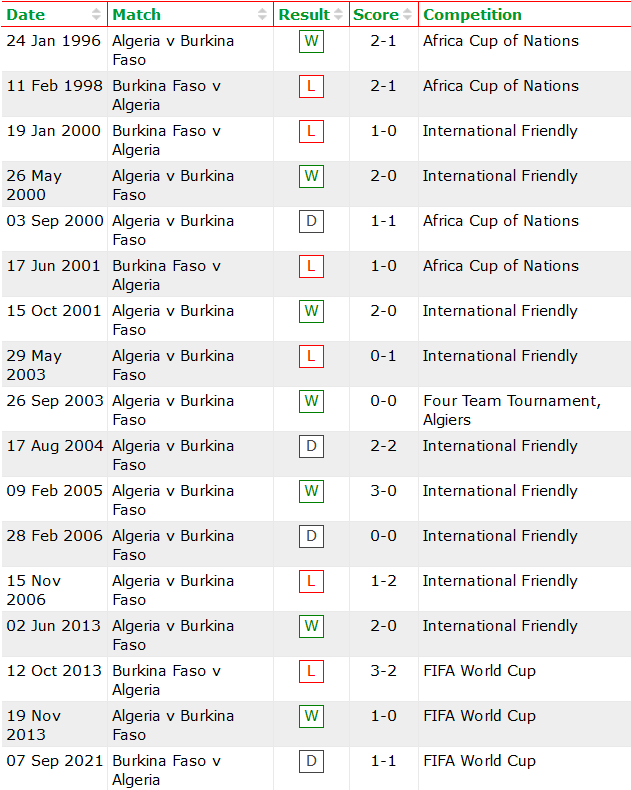631x790 pixels.
Task: Open the Four Team Tournament, Algiers entry
Action: coord(511,410)
